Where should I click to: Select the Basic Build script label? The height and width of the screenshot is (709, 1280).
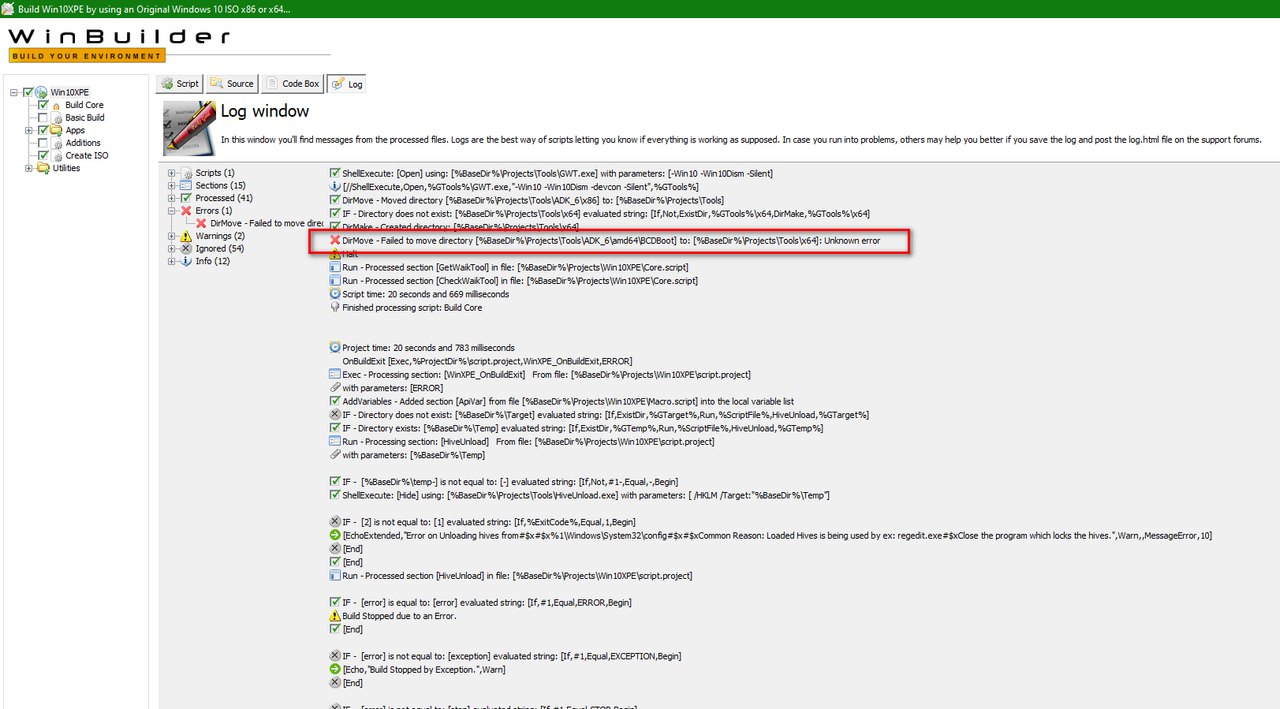[x=85, y=118]
